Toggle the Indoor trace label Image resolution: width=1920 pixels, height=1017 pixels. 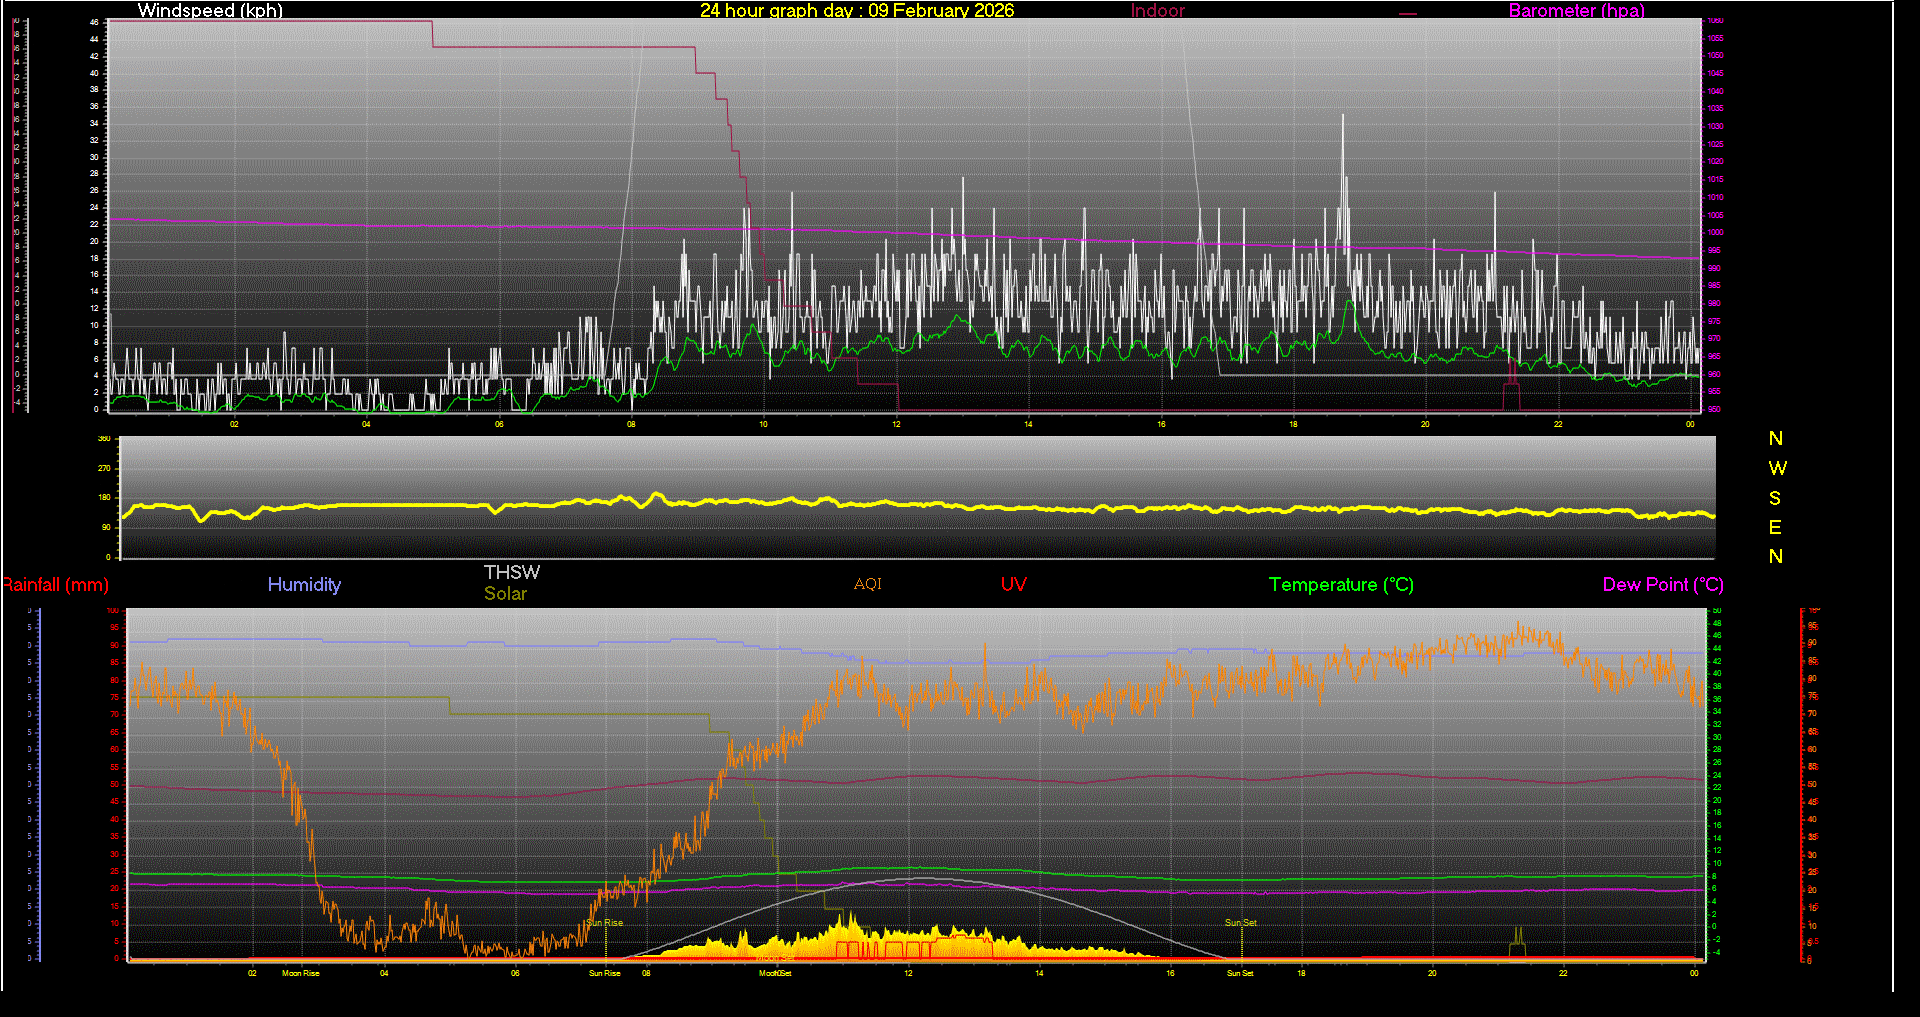tap(1156, 11)
